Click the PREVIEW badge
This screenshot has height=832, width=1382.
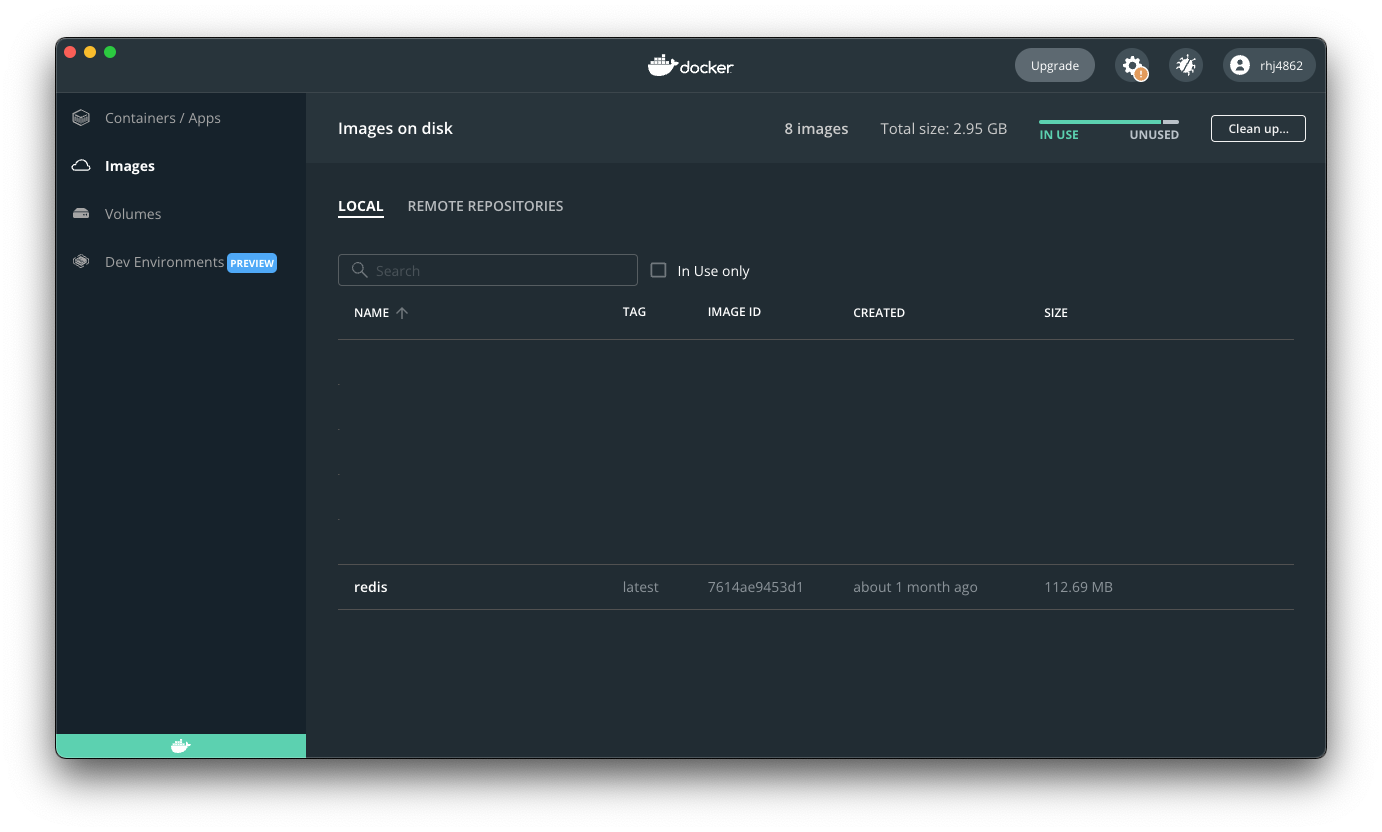[252, 263]
